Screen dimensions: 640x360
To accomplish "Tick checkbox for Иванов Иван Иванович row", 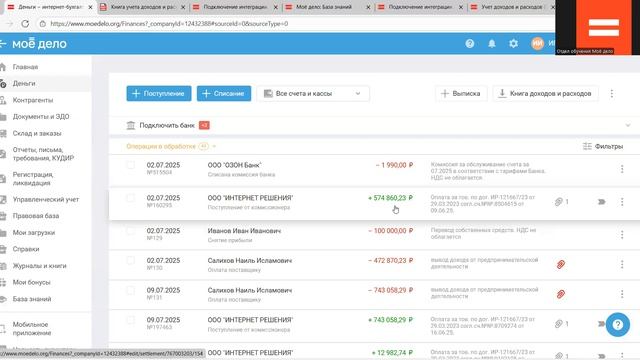I will pos(131,231).
